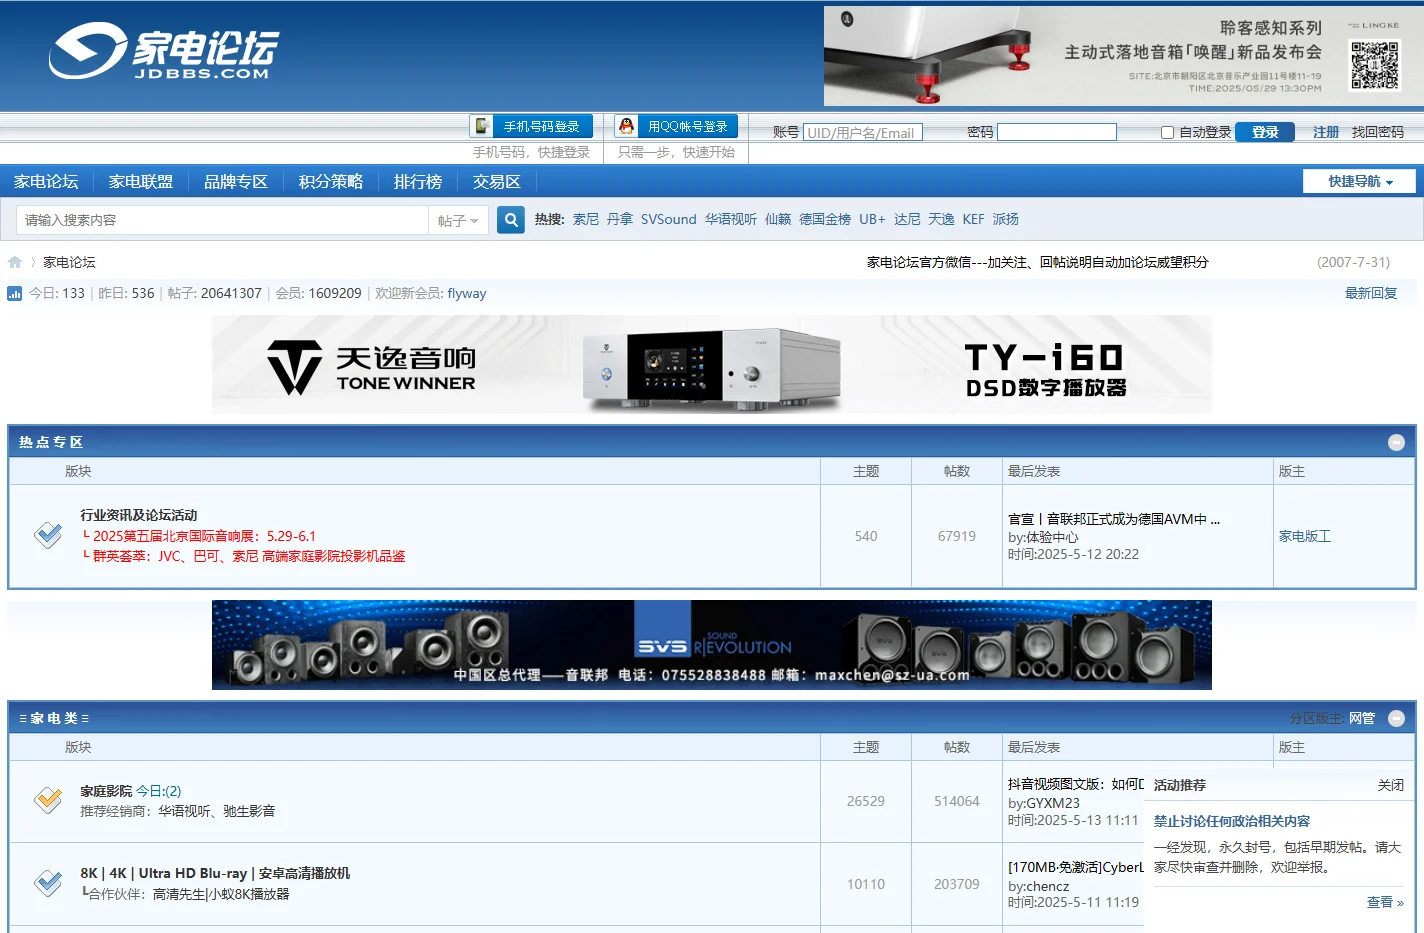Click the search content input box

point(222,220)
